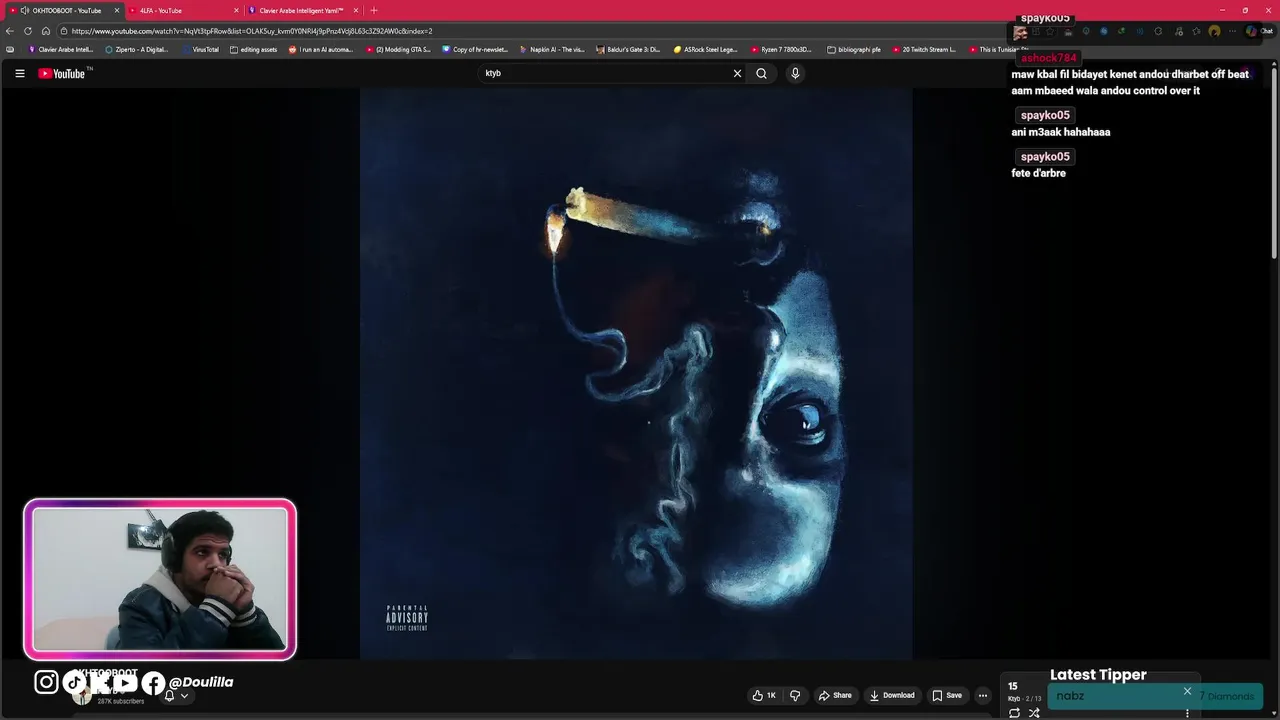
Task: Open the editing assets bookmark folder
Action: tap(254, 49)
